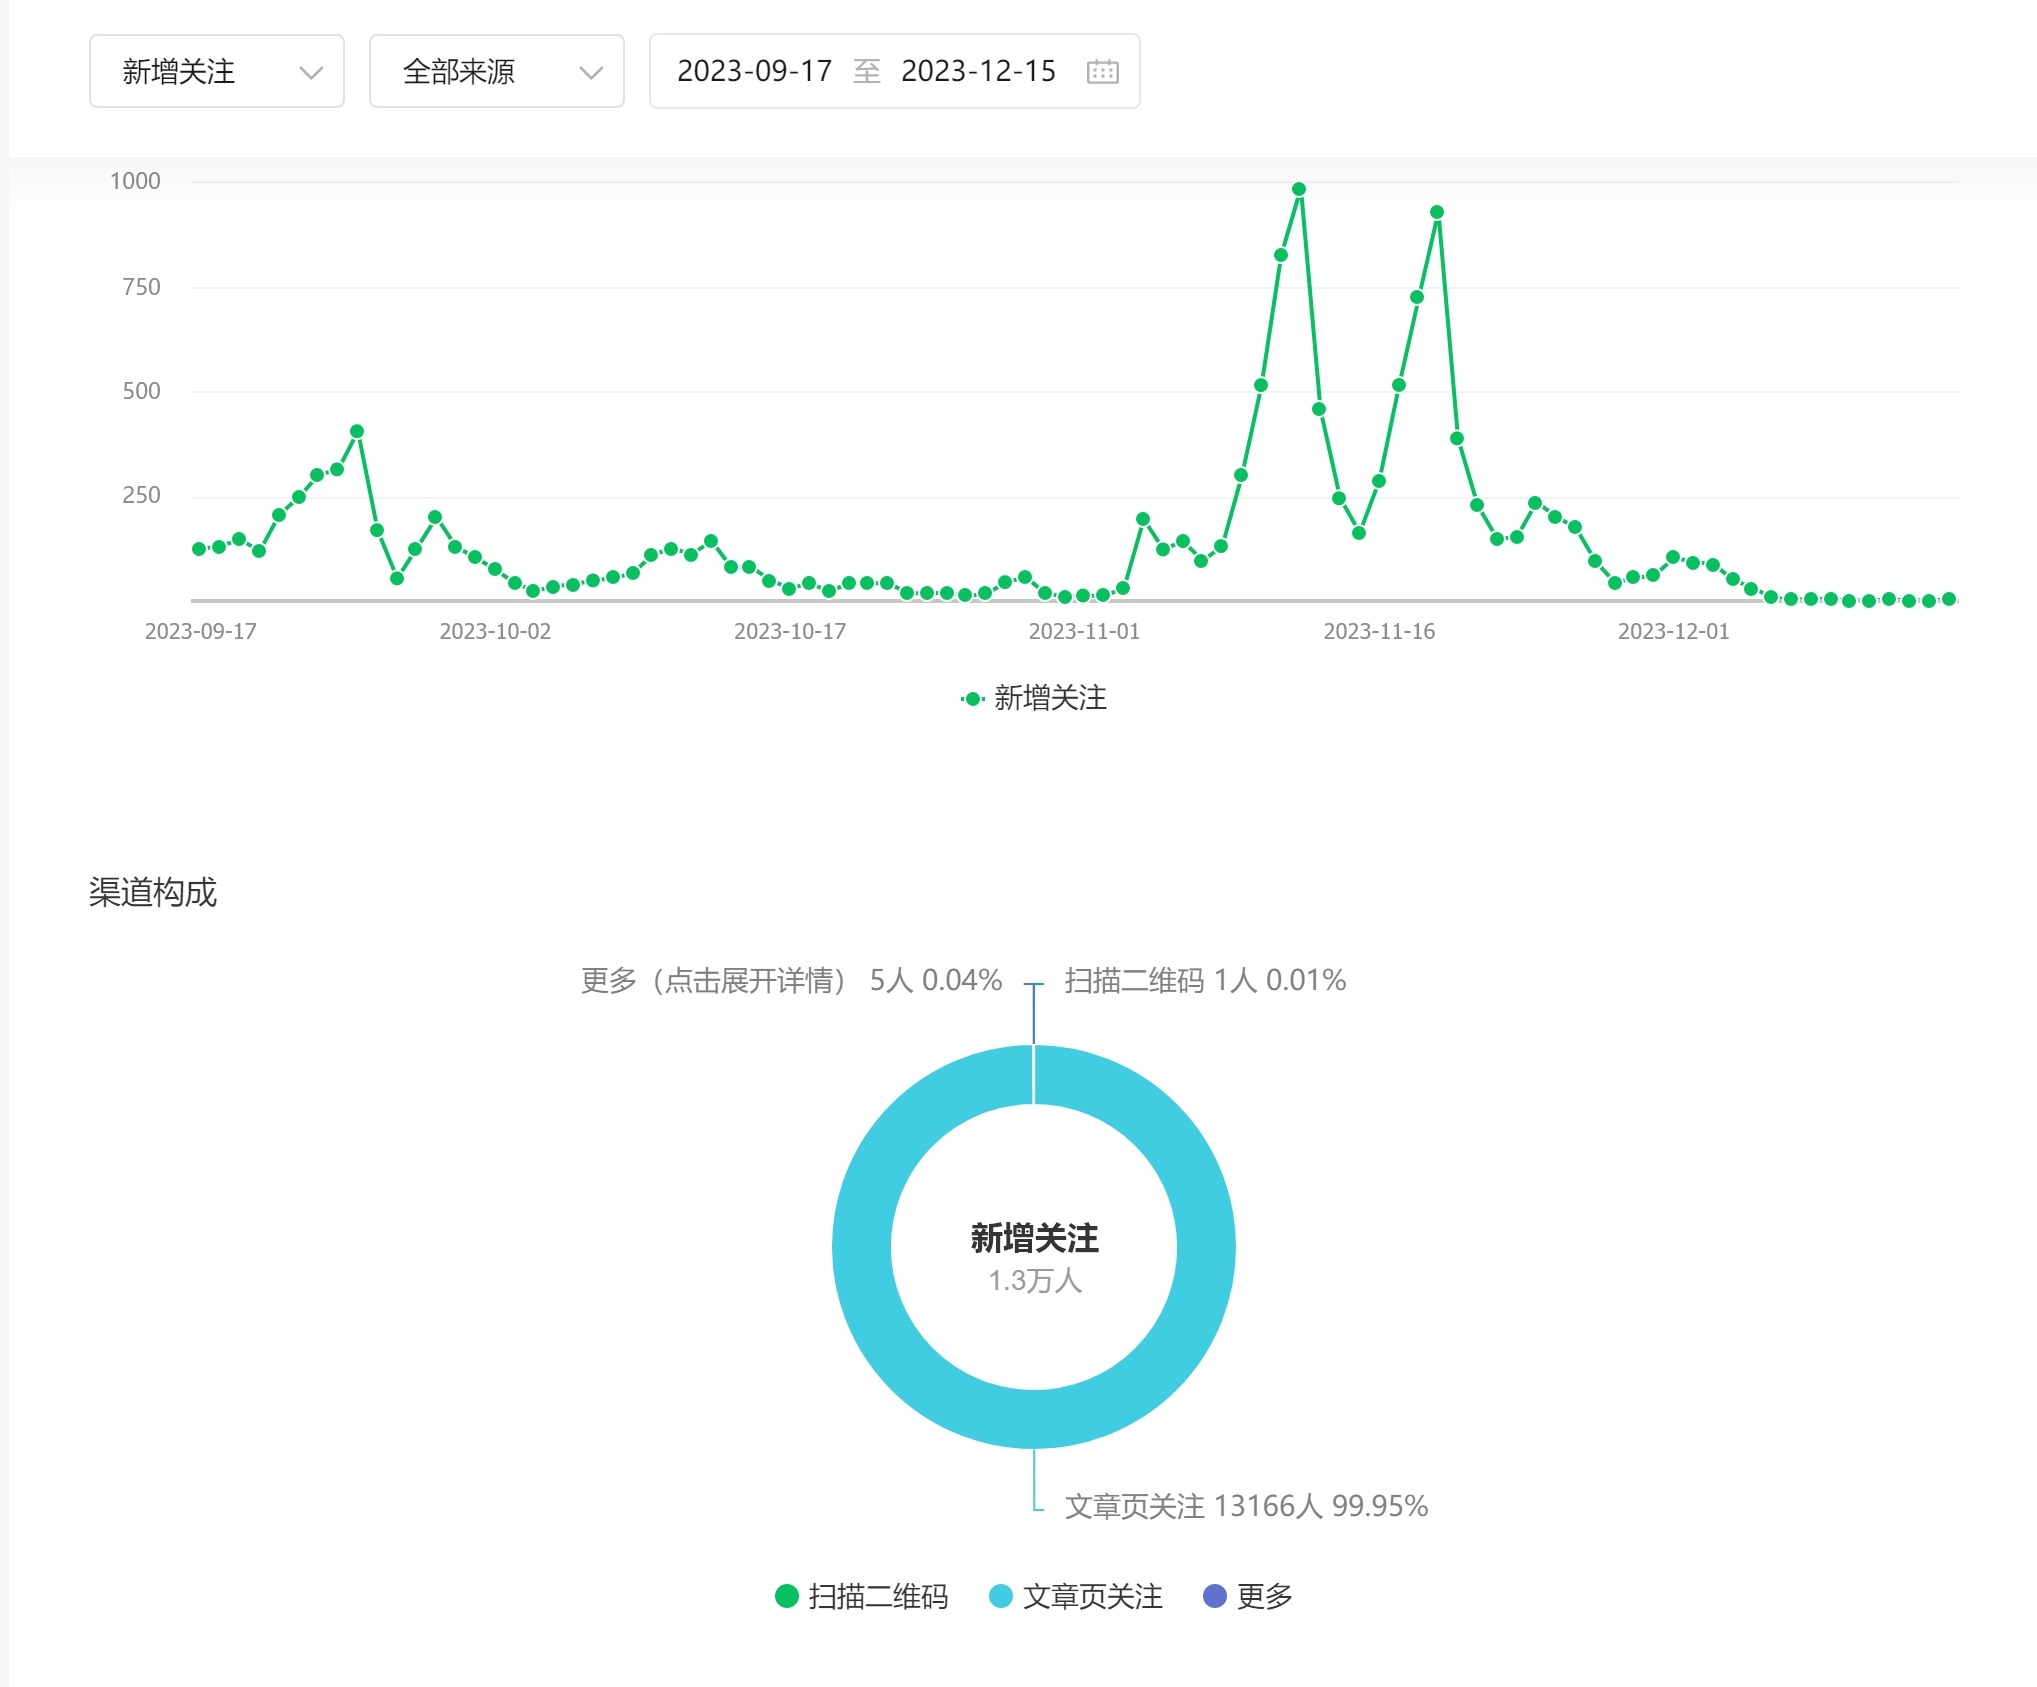Click the calendar icon in date range field

(1102, 72)
